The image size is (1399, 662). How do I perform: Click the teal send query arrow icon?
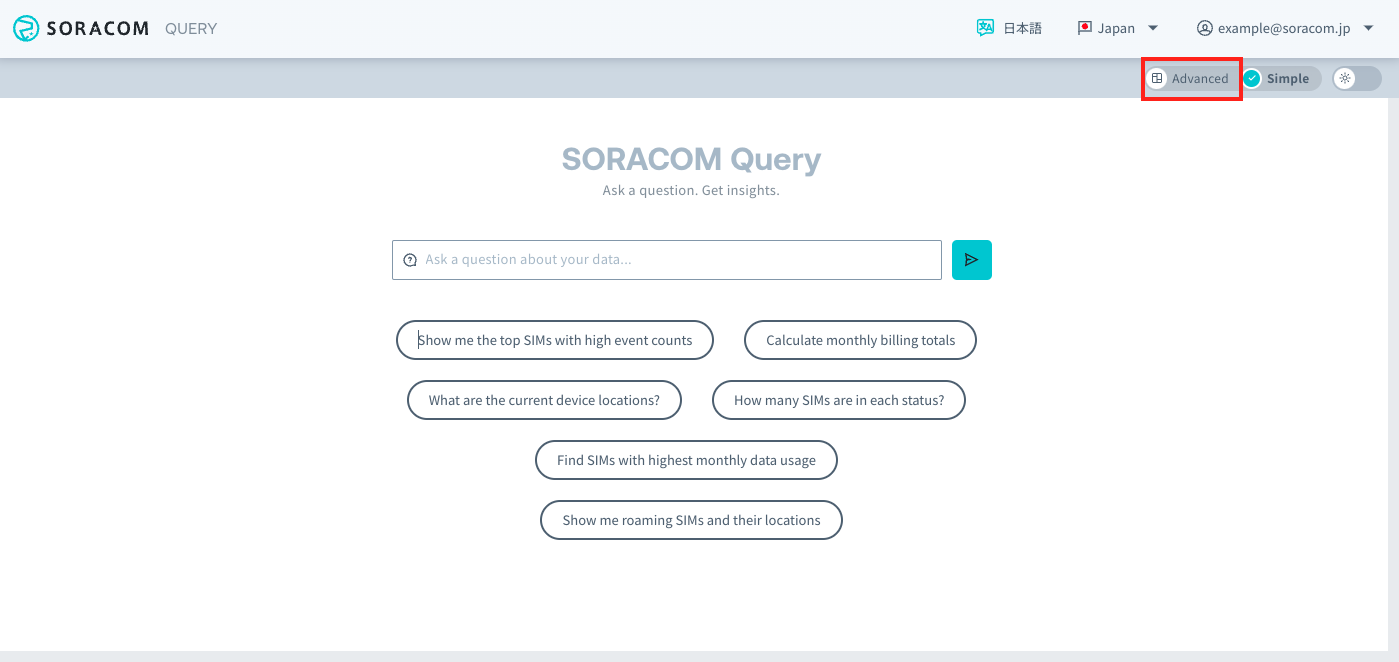tap(971, 259)
